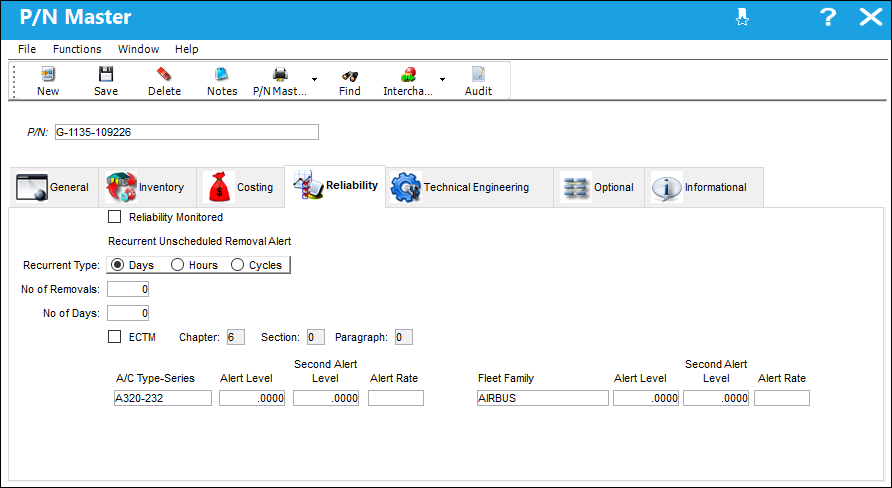The width and height of the screenshot is (892, 488).
Task: Click the pin icon in title bar
Action: click(742, 17)
